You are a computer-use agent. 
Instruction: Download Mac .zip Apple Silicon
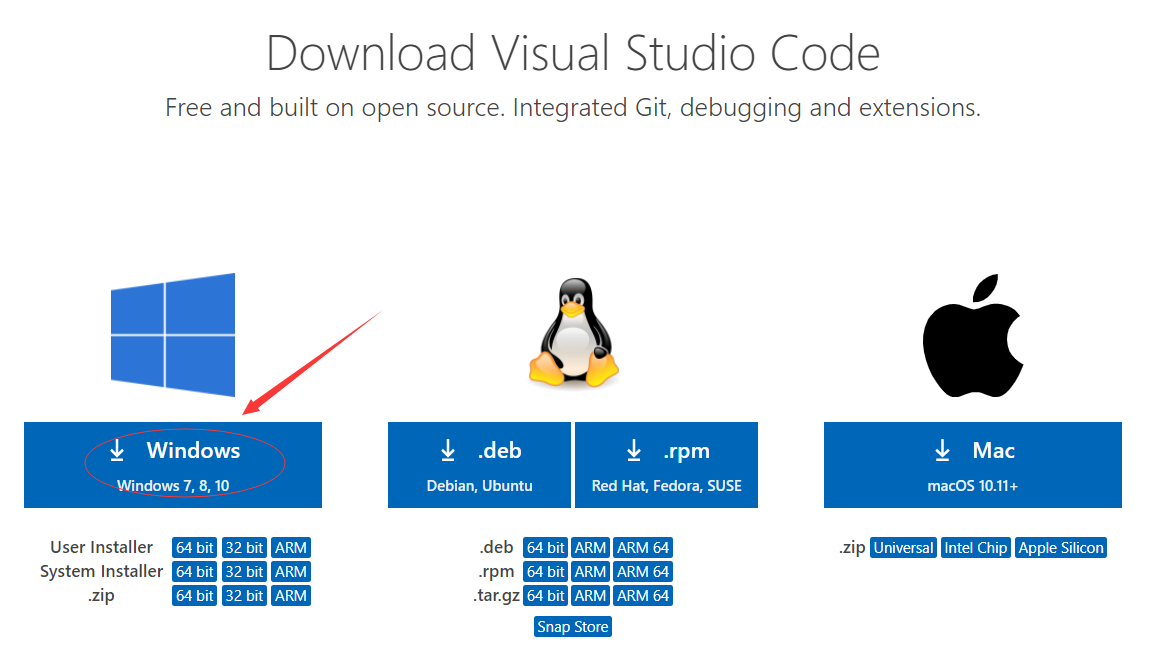tap(1061, 548)
